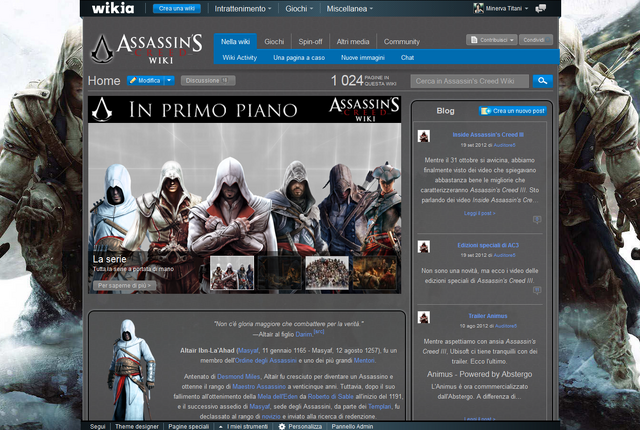Open the Mentori link

364,361
